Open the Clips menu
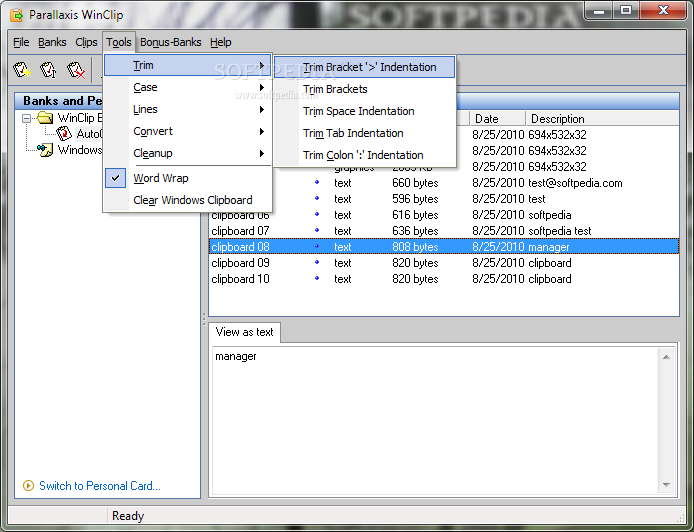Viewport: 694px width, 532px height. pos(86,42)
